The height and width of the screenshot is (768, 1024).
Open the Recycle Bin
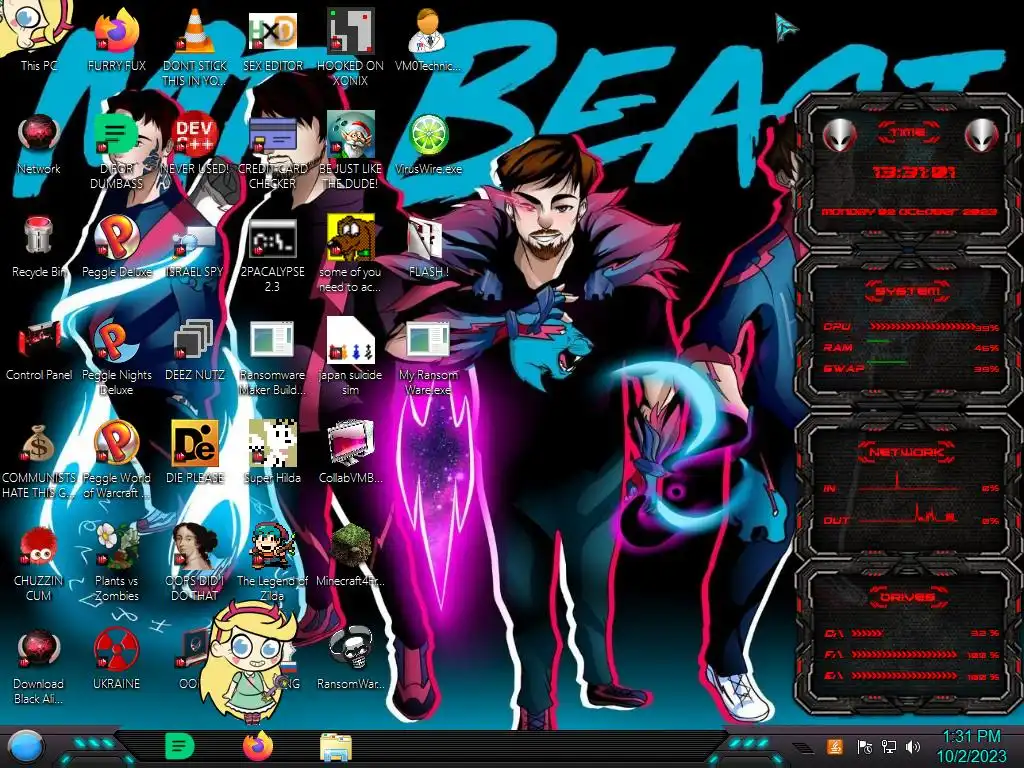(39, 247)
